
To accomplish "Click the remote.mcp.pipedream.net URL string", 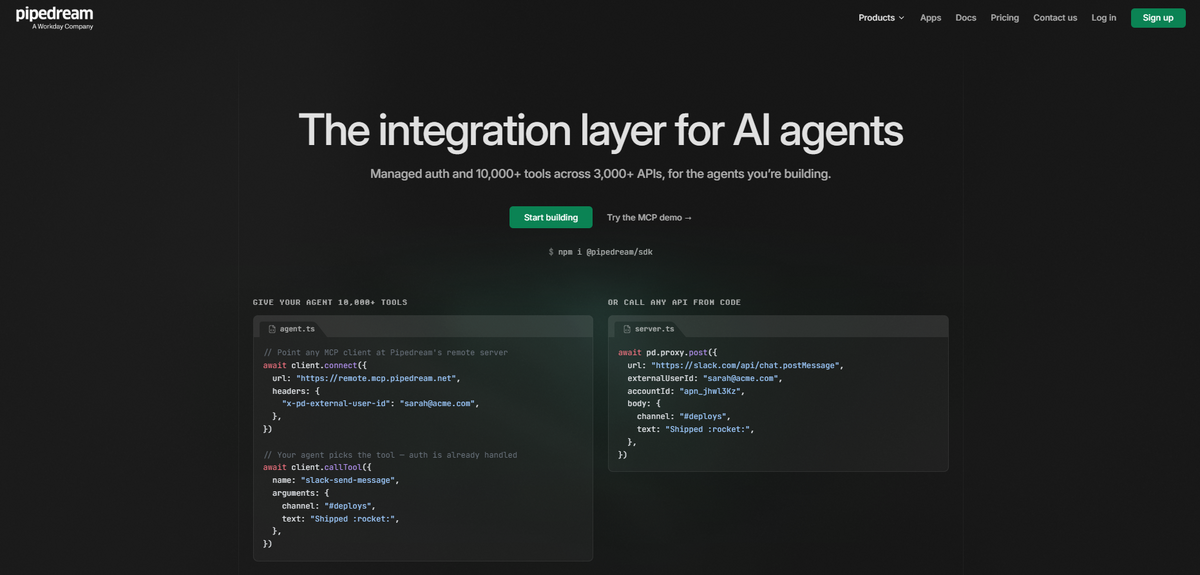I will coord(377,378).
